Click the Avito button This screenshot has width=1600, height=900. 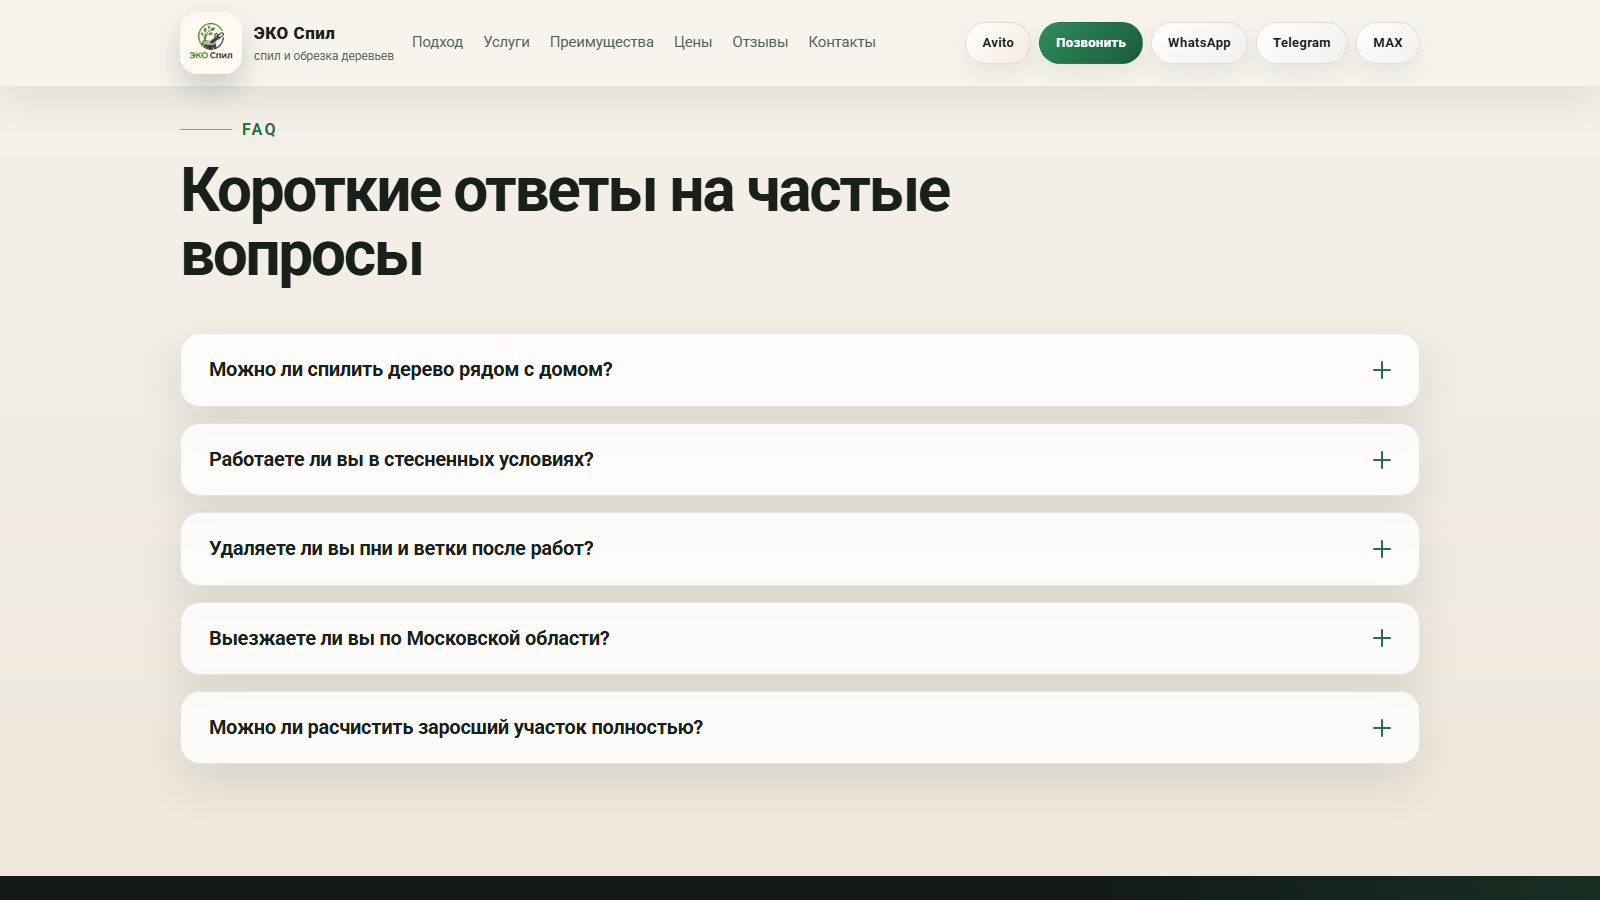tap(998, 43)
